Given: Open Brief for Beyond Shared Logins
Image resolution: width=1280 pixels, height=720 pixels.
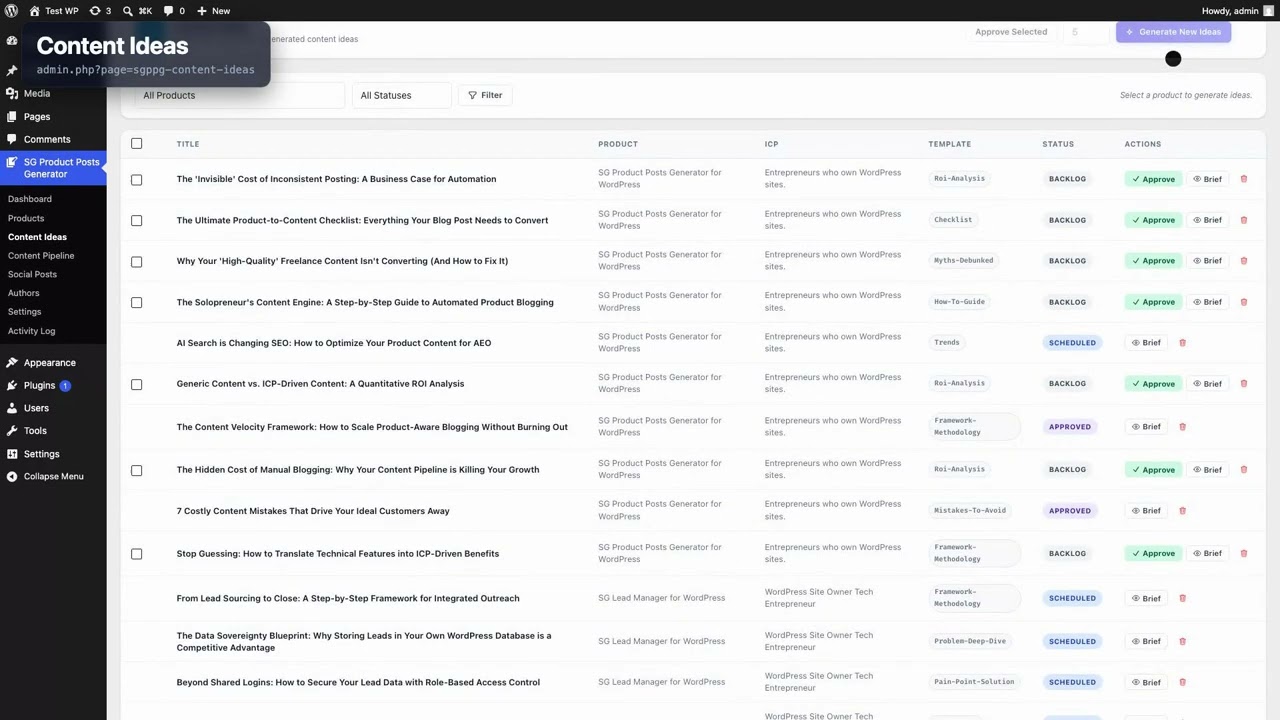Looking at the screenshot, I should [x=1146, y=682].
